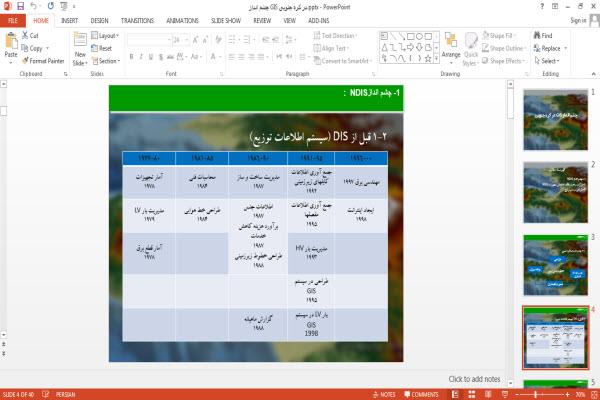Select slide 1 thumbnail
600x400 pixels.
[556, 119]
